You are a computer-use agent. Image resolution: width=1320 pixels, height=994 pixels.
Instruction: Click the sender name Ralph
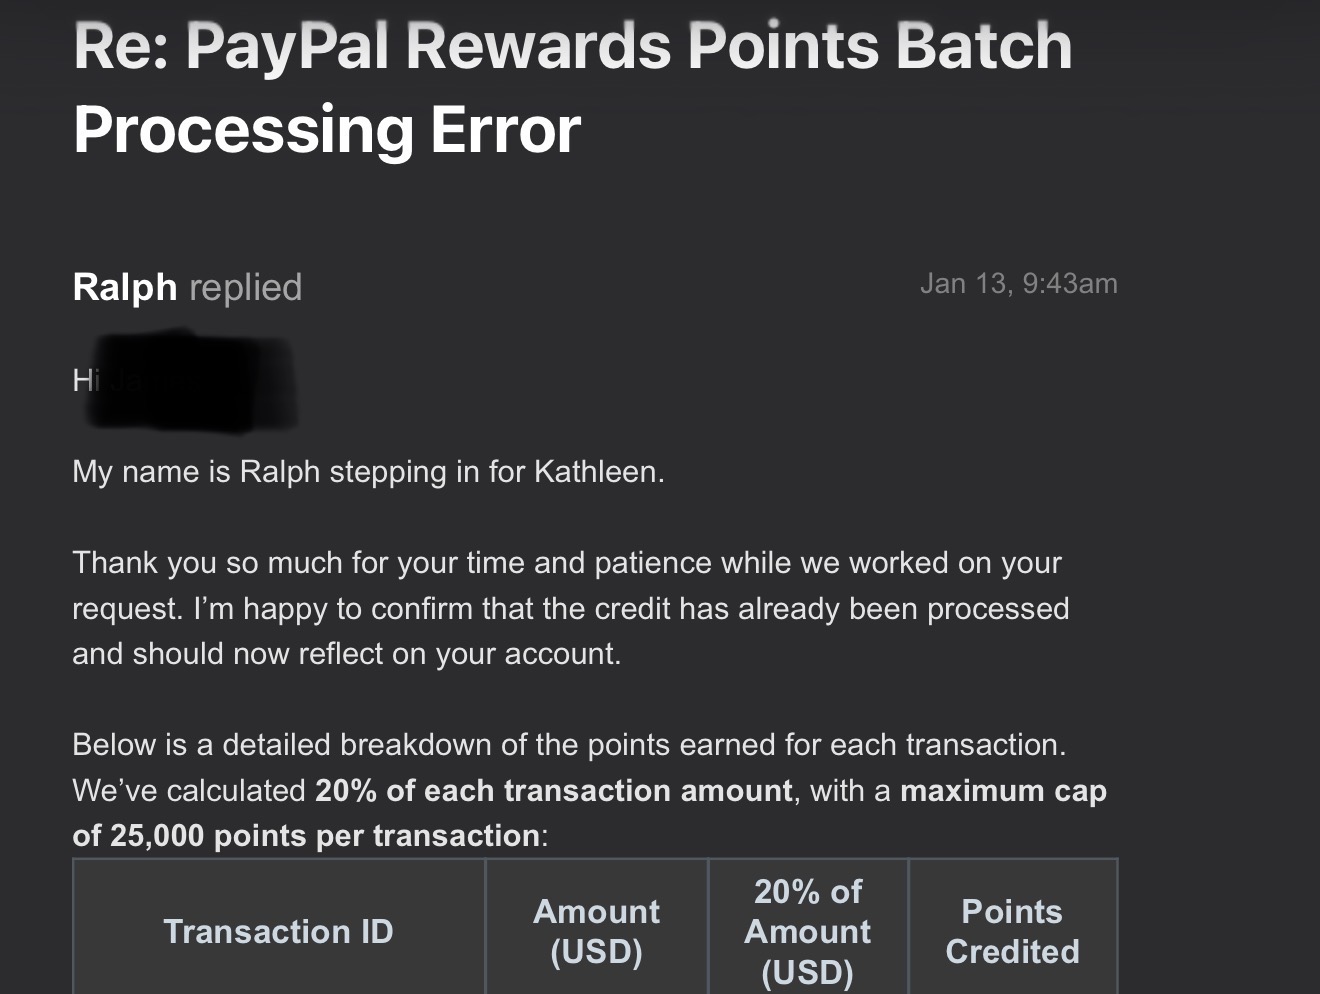pyautogui.click(x=124, y=287)
